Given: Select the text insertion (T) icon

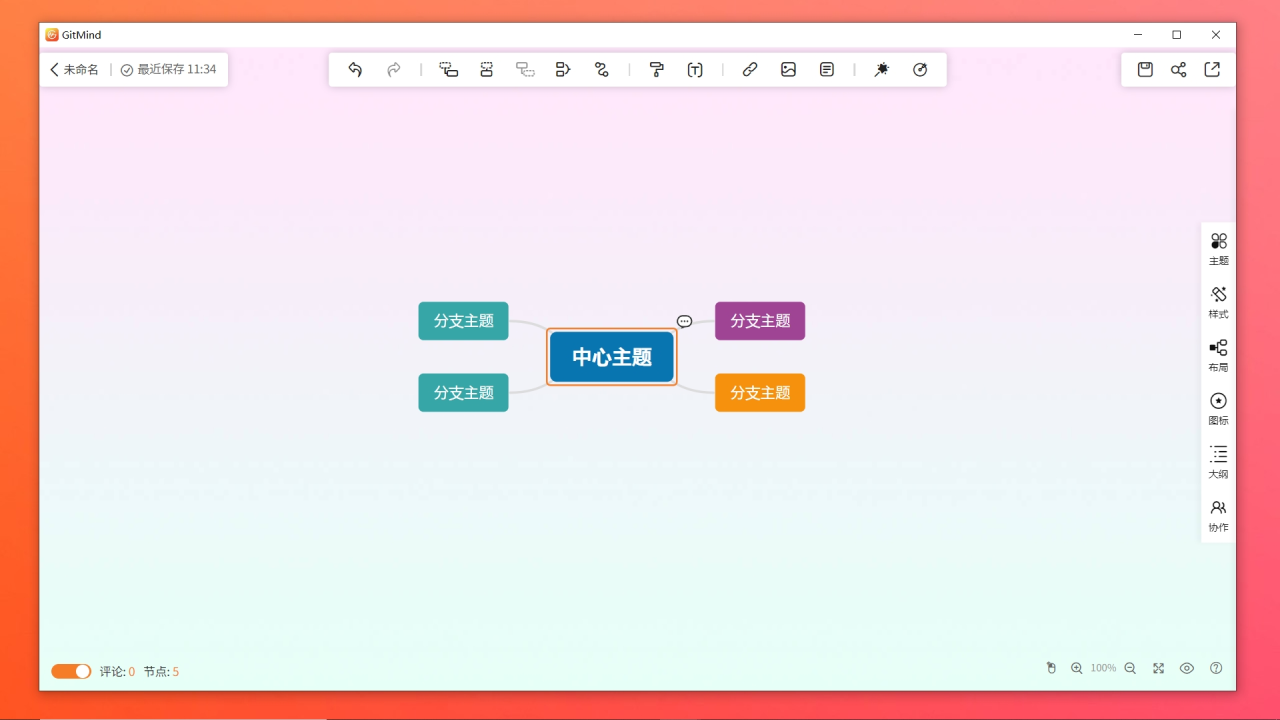Looking at the screenshot, I should [694, 69].
